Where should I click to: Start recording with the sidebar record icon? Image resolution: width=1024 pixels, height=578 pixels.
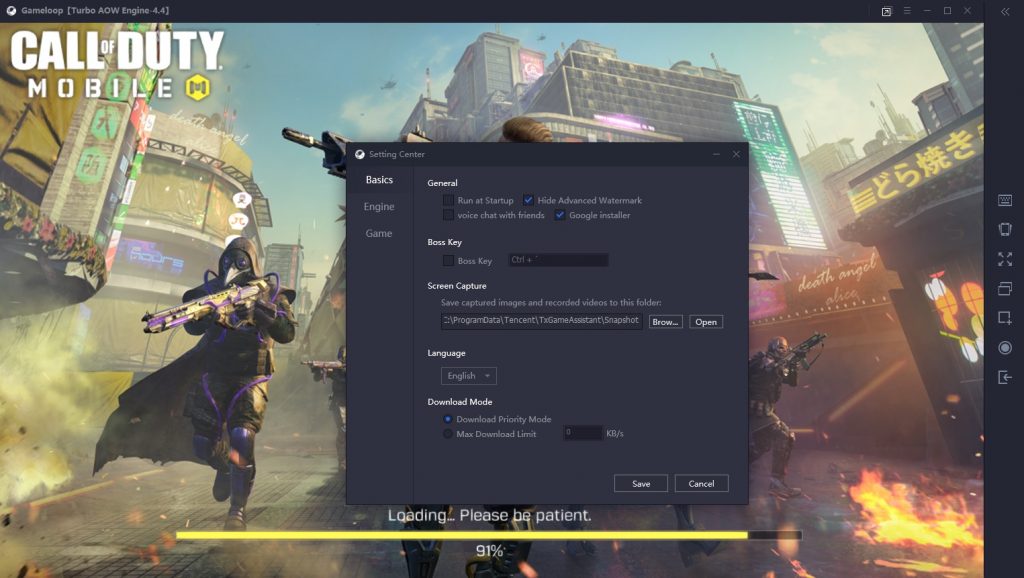coord(1005,347)
